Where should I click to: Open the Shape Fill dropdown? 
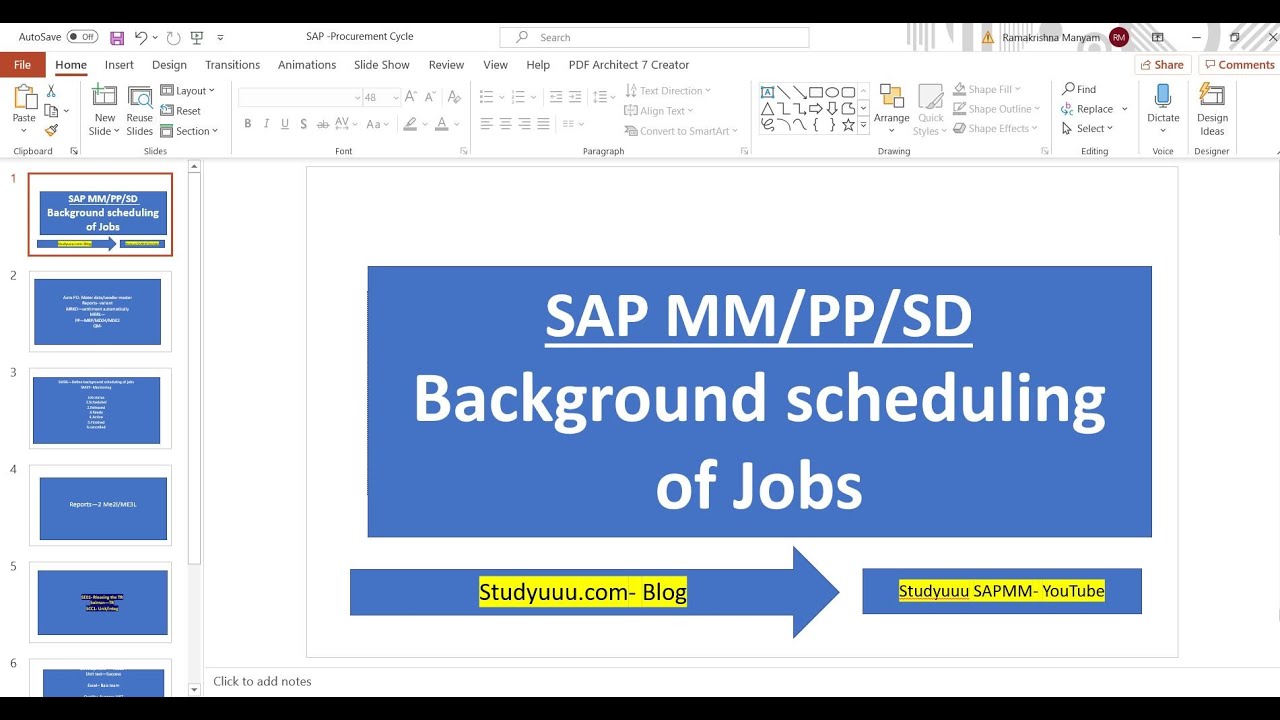pyautogui.click(x=987, y=90)
